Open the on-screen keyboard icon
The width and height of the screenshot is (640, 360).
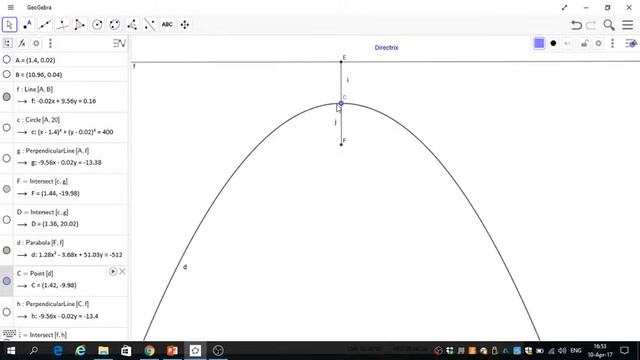[9, 333]
